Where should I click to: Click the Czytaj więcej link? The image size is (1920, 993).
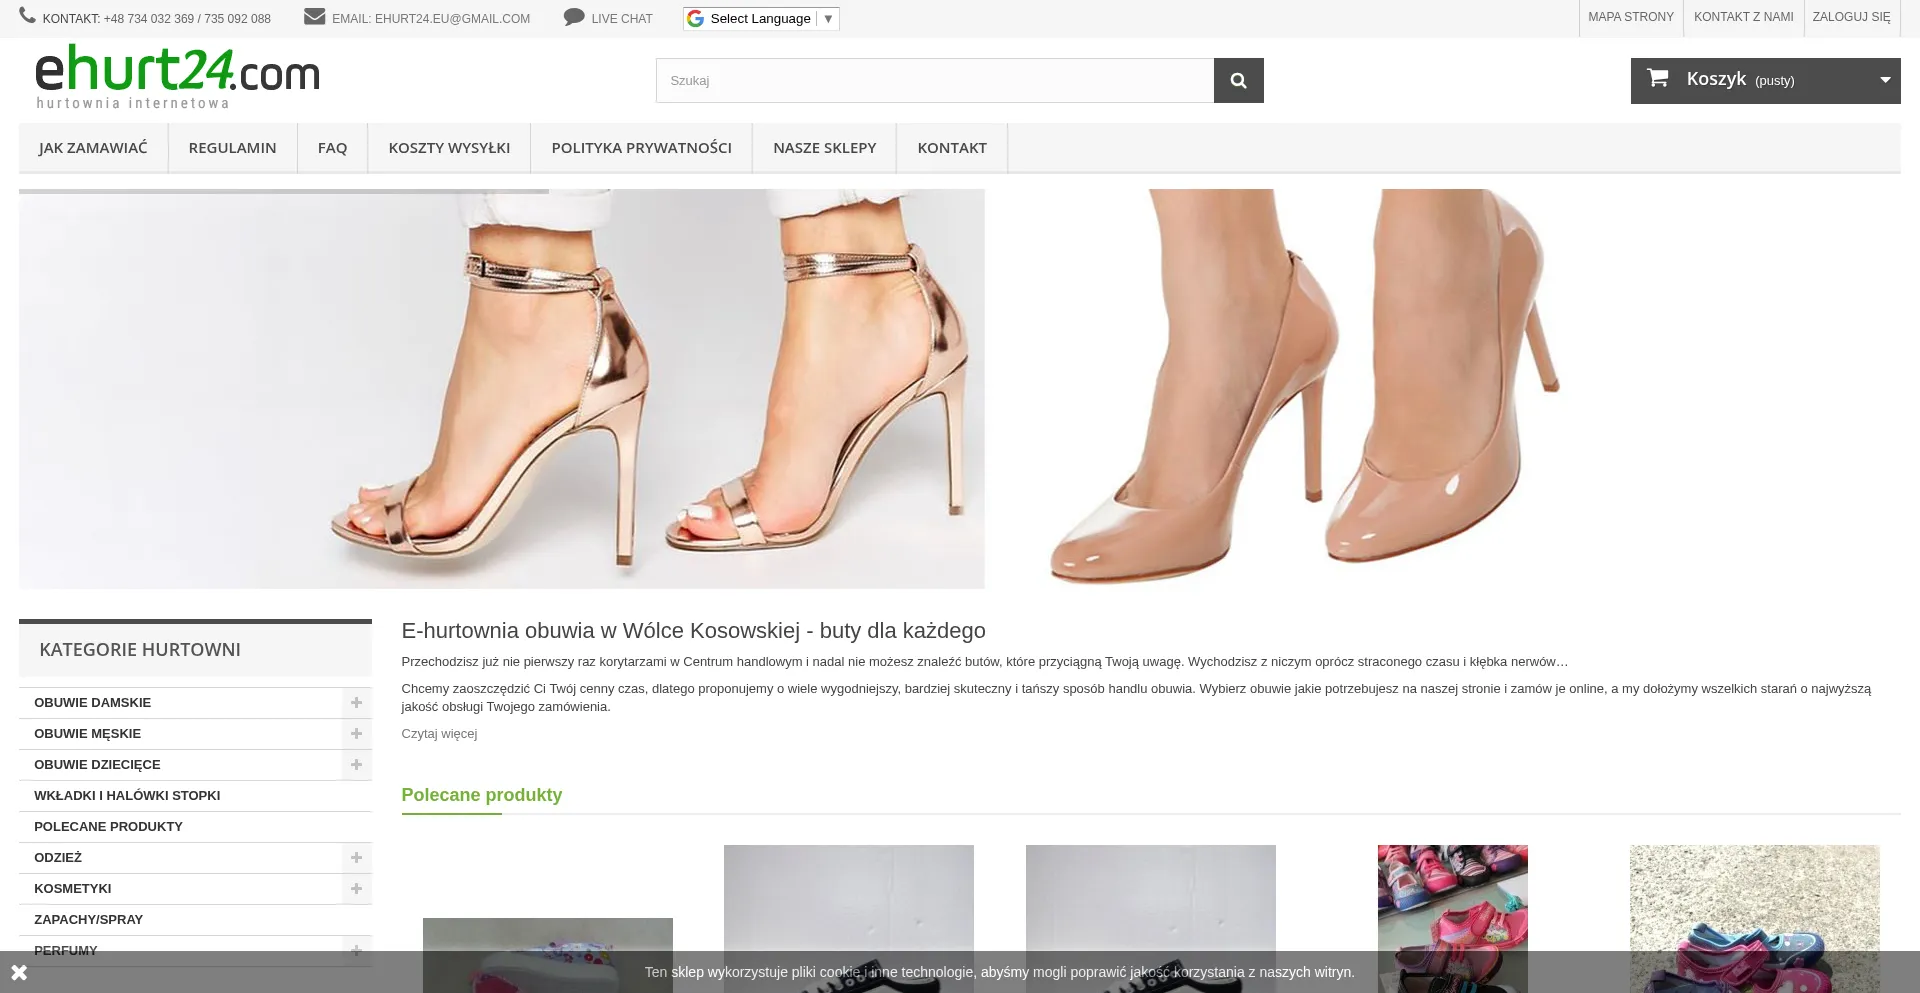coord(439,734)
